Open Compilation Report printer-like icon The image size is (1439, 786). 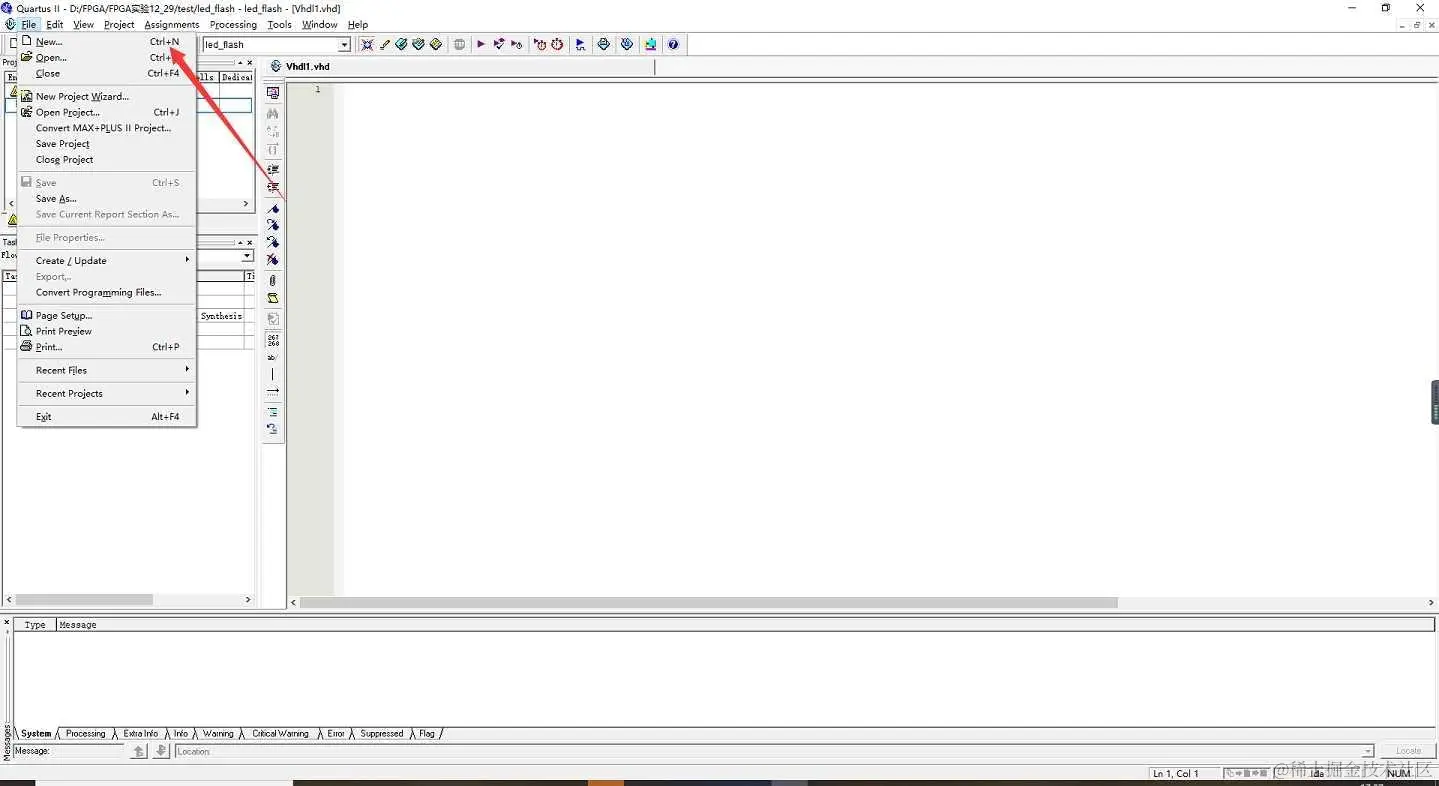pos(603,44)
